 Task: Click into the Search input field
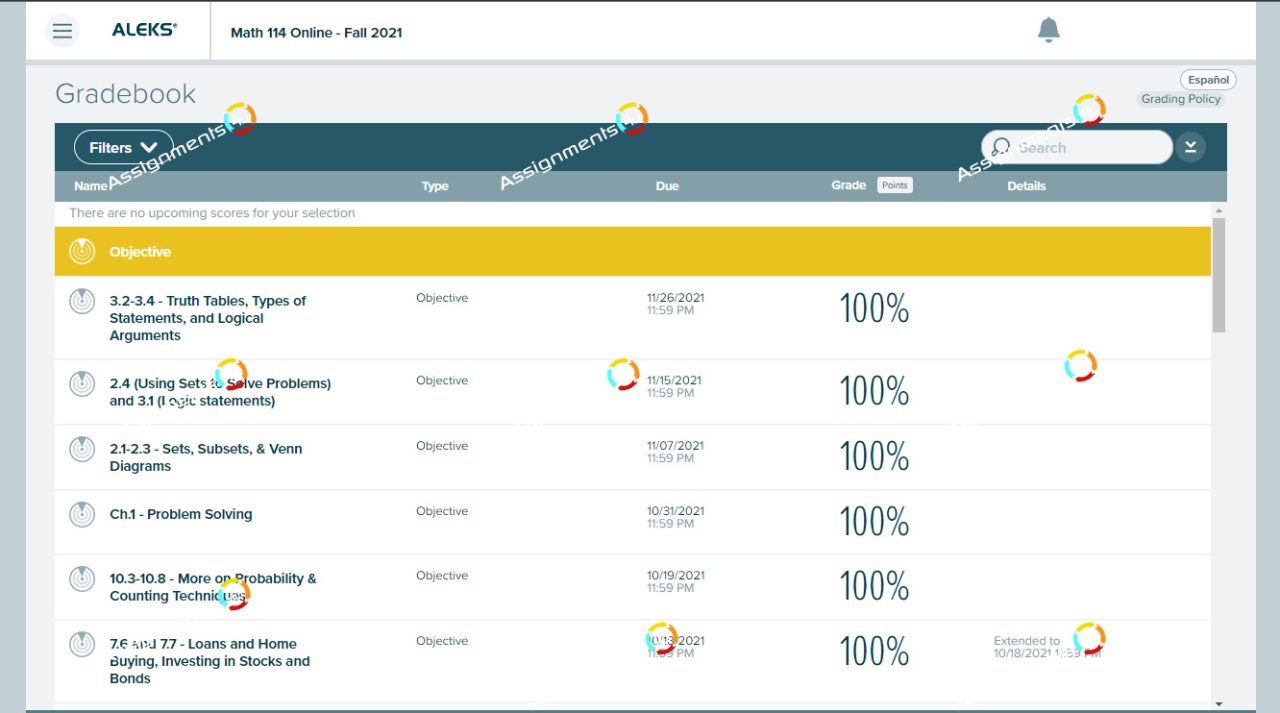point(1085,148)
